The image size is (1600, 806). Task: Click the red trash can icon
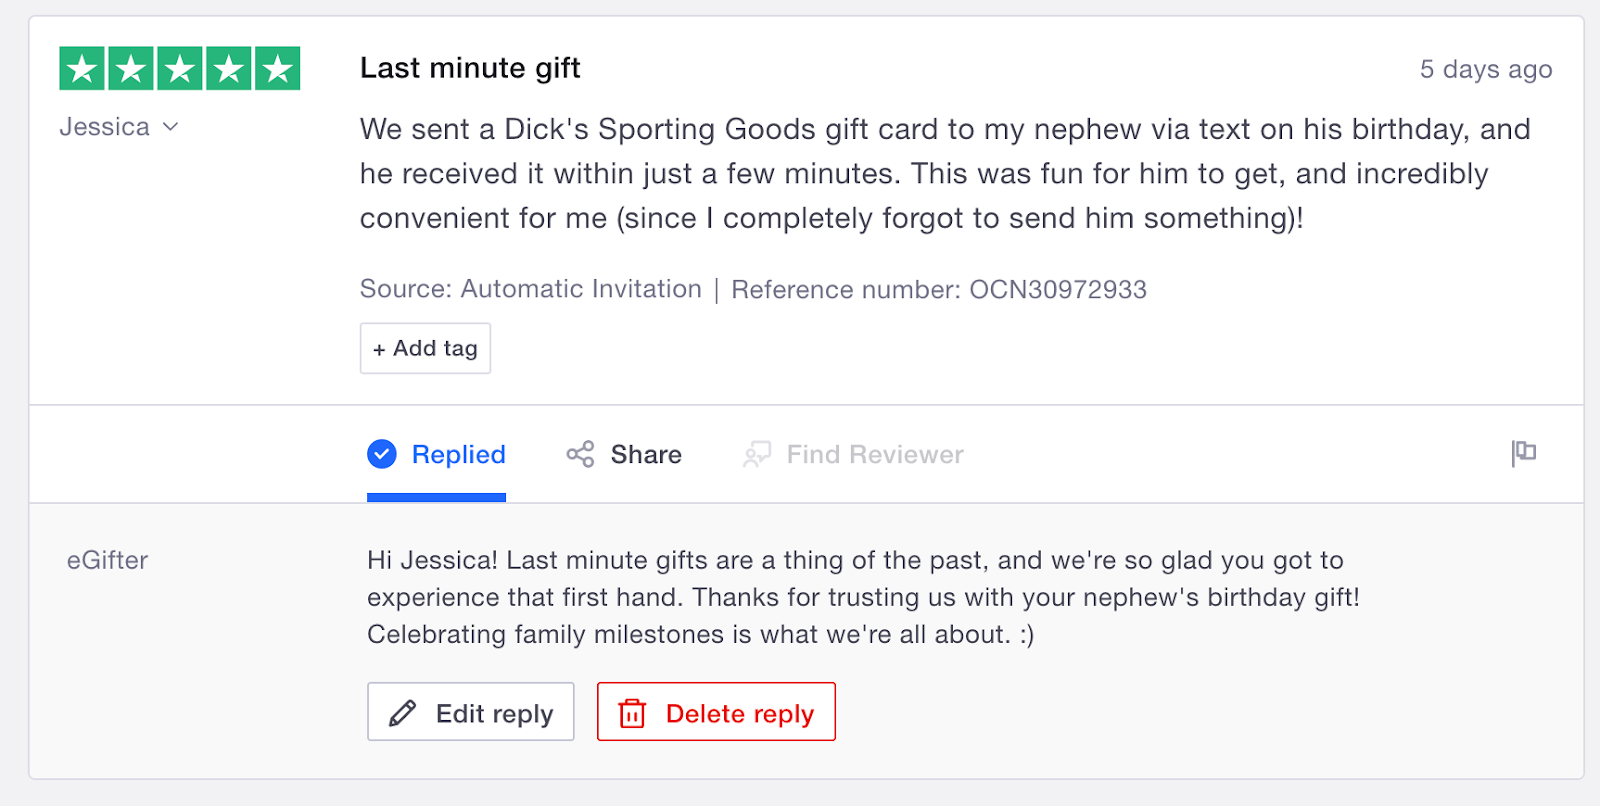pyautogui.click(x=632, y=713)
